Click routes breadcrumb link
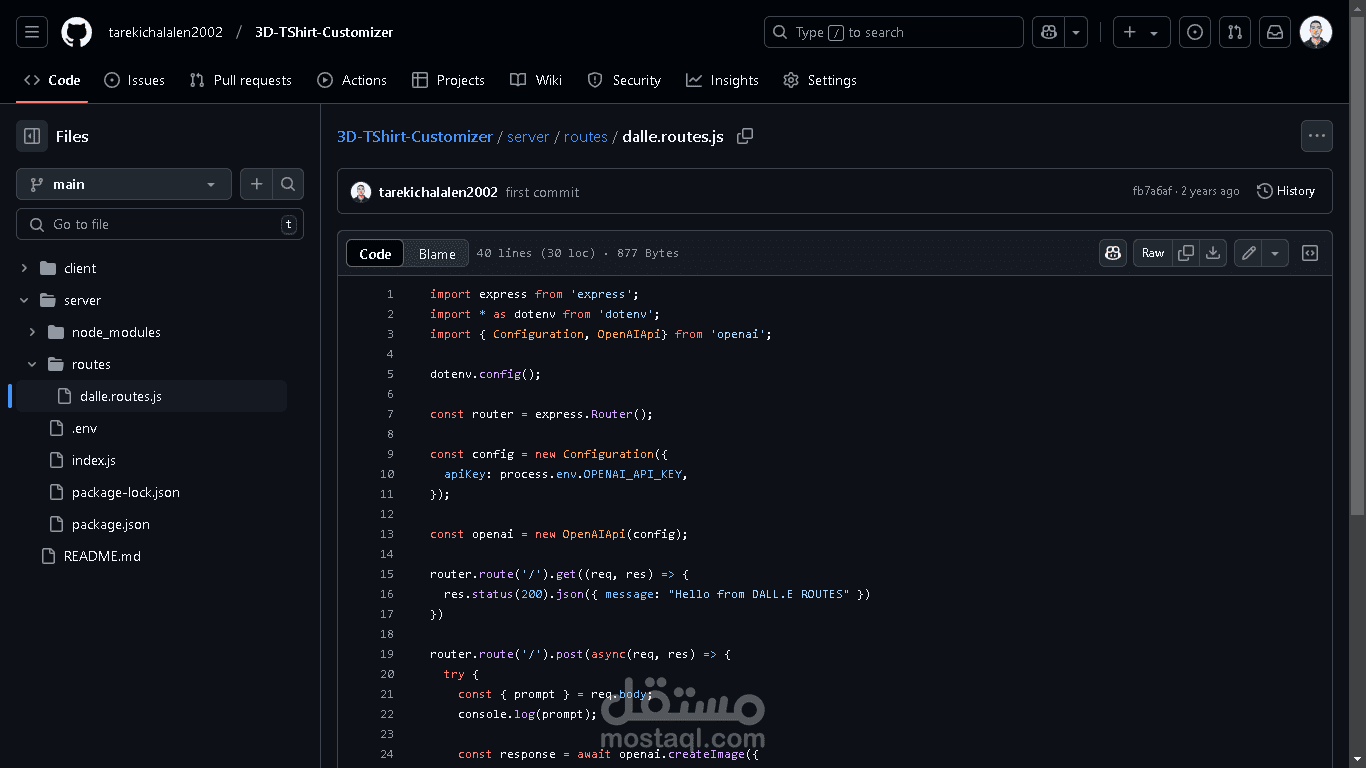Viewport: 1366px width, 768px height. (586, 136)
